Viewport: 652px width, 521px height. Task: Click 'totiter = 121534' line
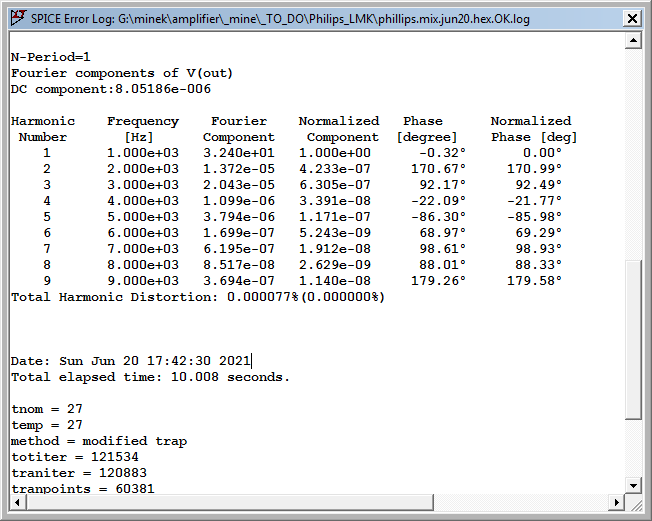coord(74,457)
